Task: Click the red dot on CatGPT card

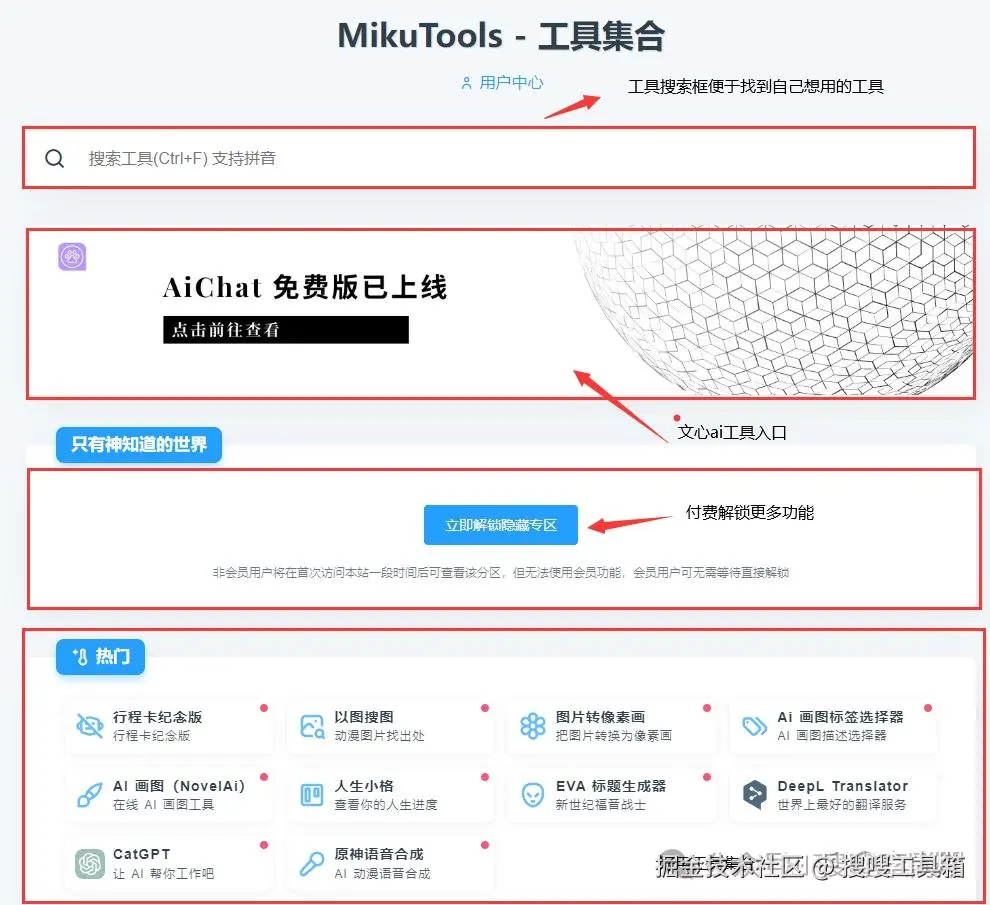Action: [264, 845]
